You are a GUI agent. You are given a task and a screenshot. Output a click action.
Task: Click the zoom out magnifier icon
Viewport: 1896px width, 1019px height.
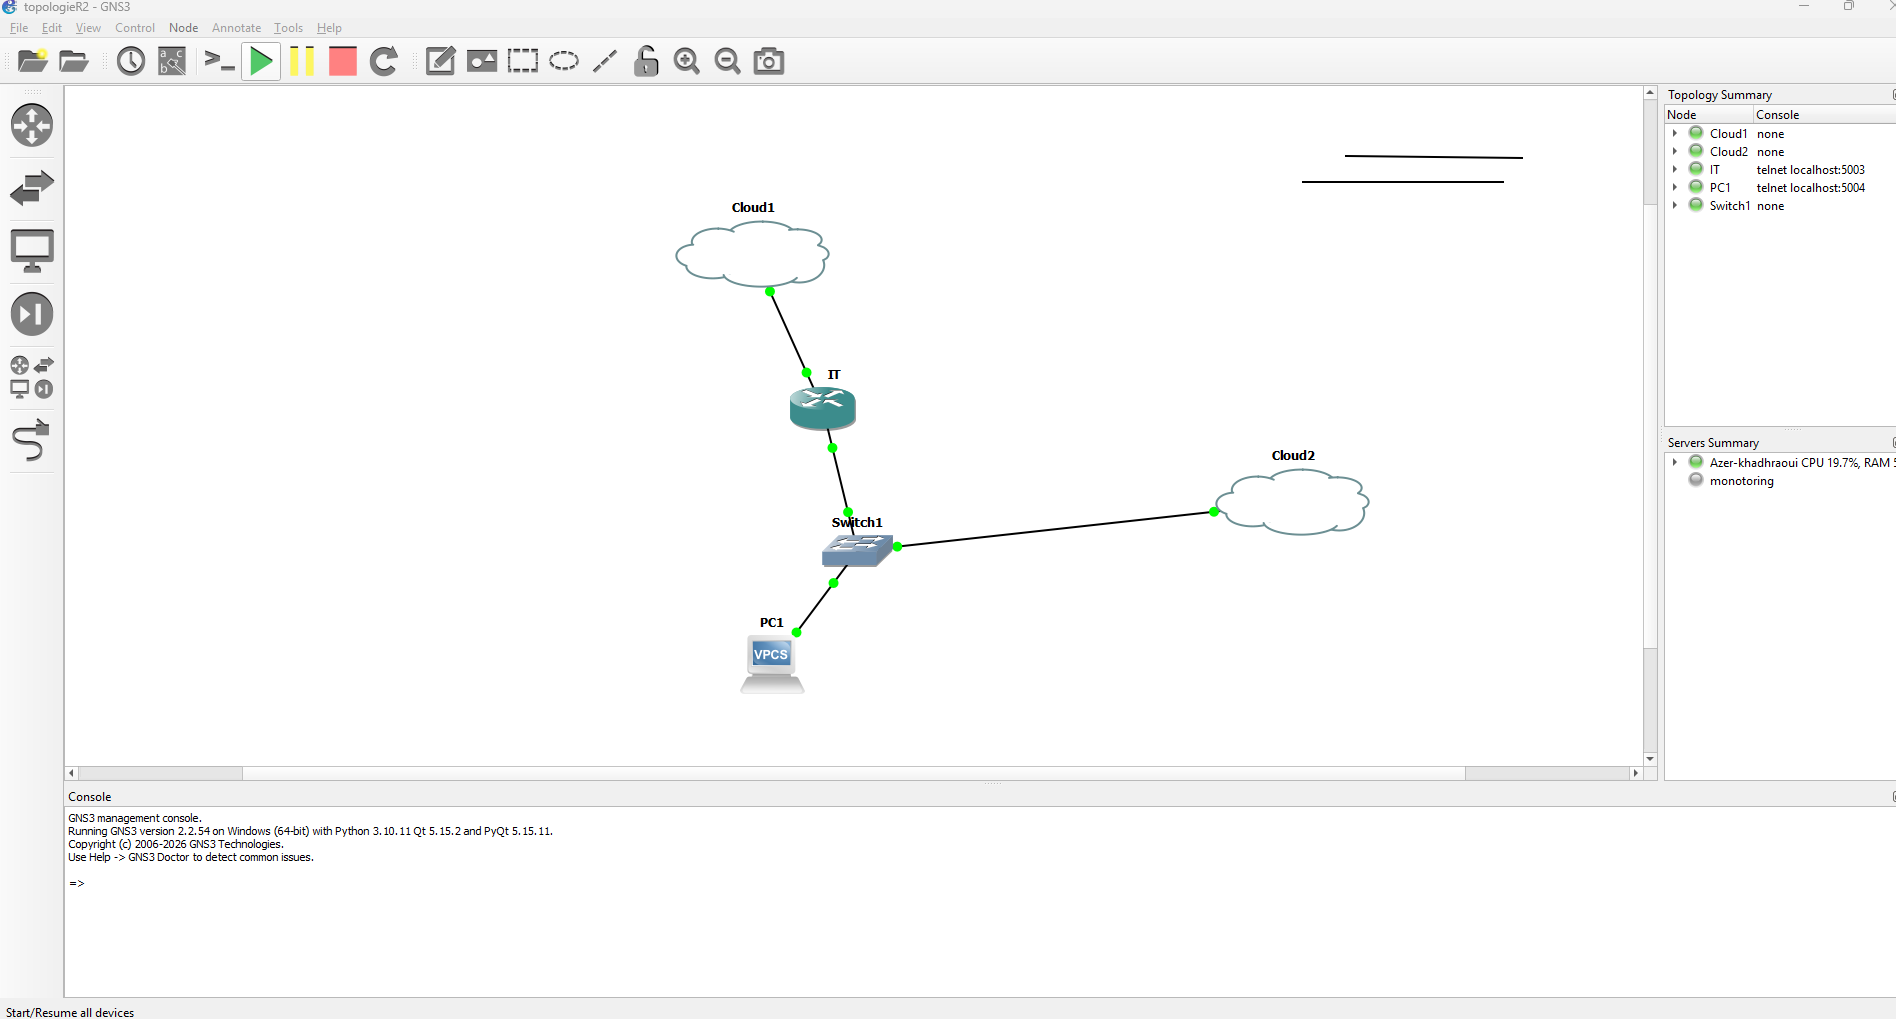728,61
